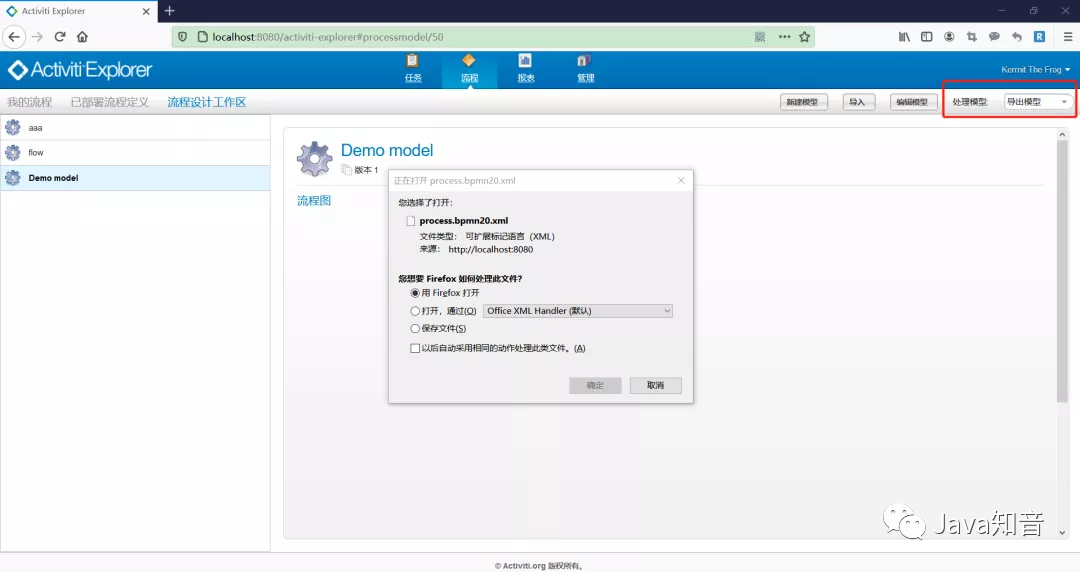
Task: Switch to 已部署流程定义 tab
Action: pos(110,102)
